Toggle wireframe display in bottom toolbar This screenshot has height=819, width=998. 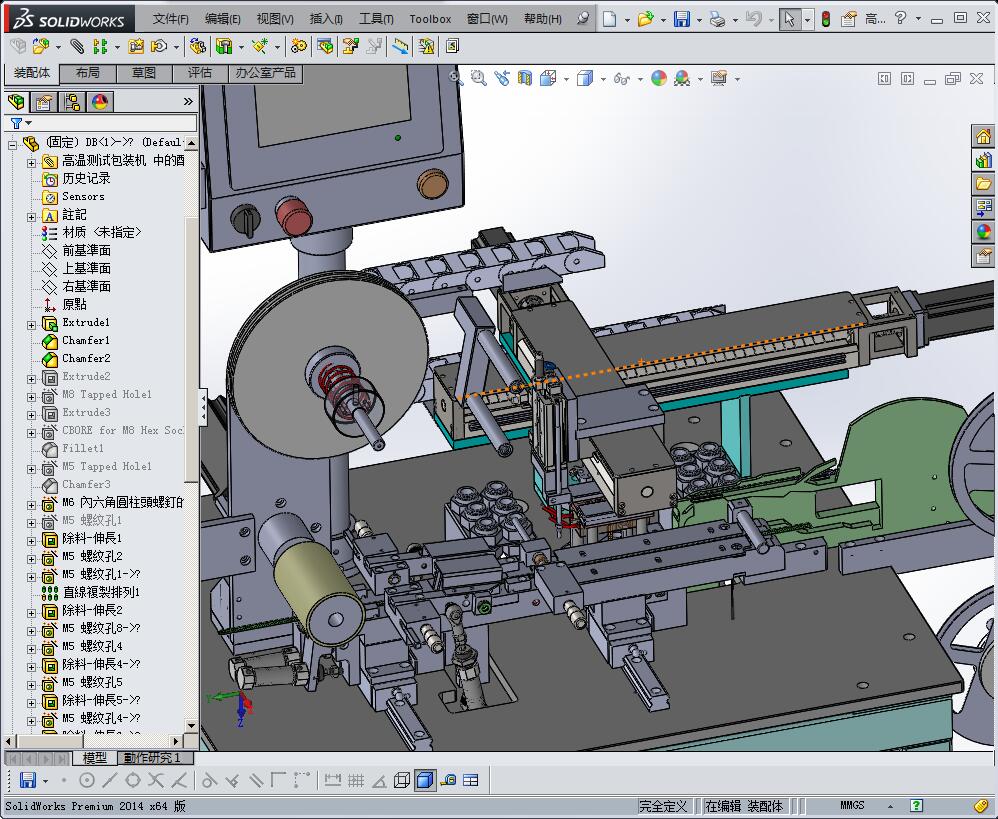click(x=402, y=780)
